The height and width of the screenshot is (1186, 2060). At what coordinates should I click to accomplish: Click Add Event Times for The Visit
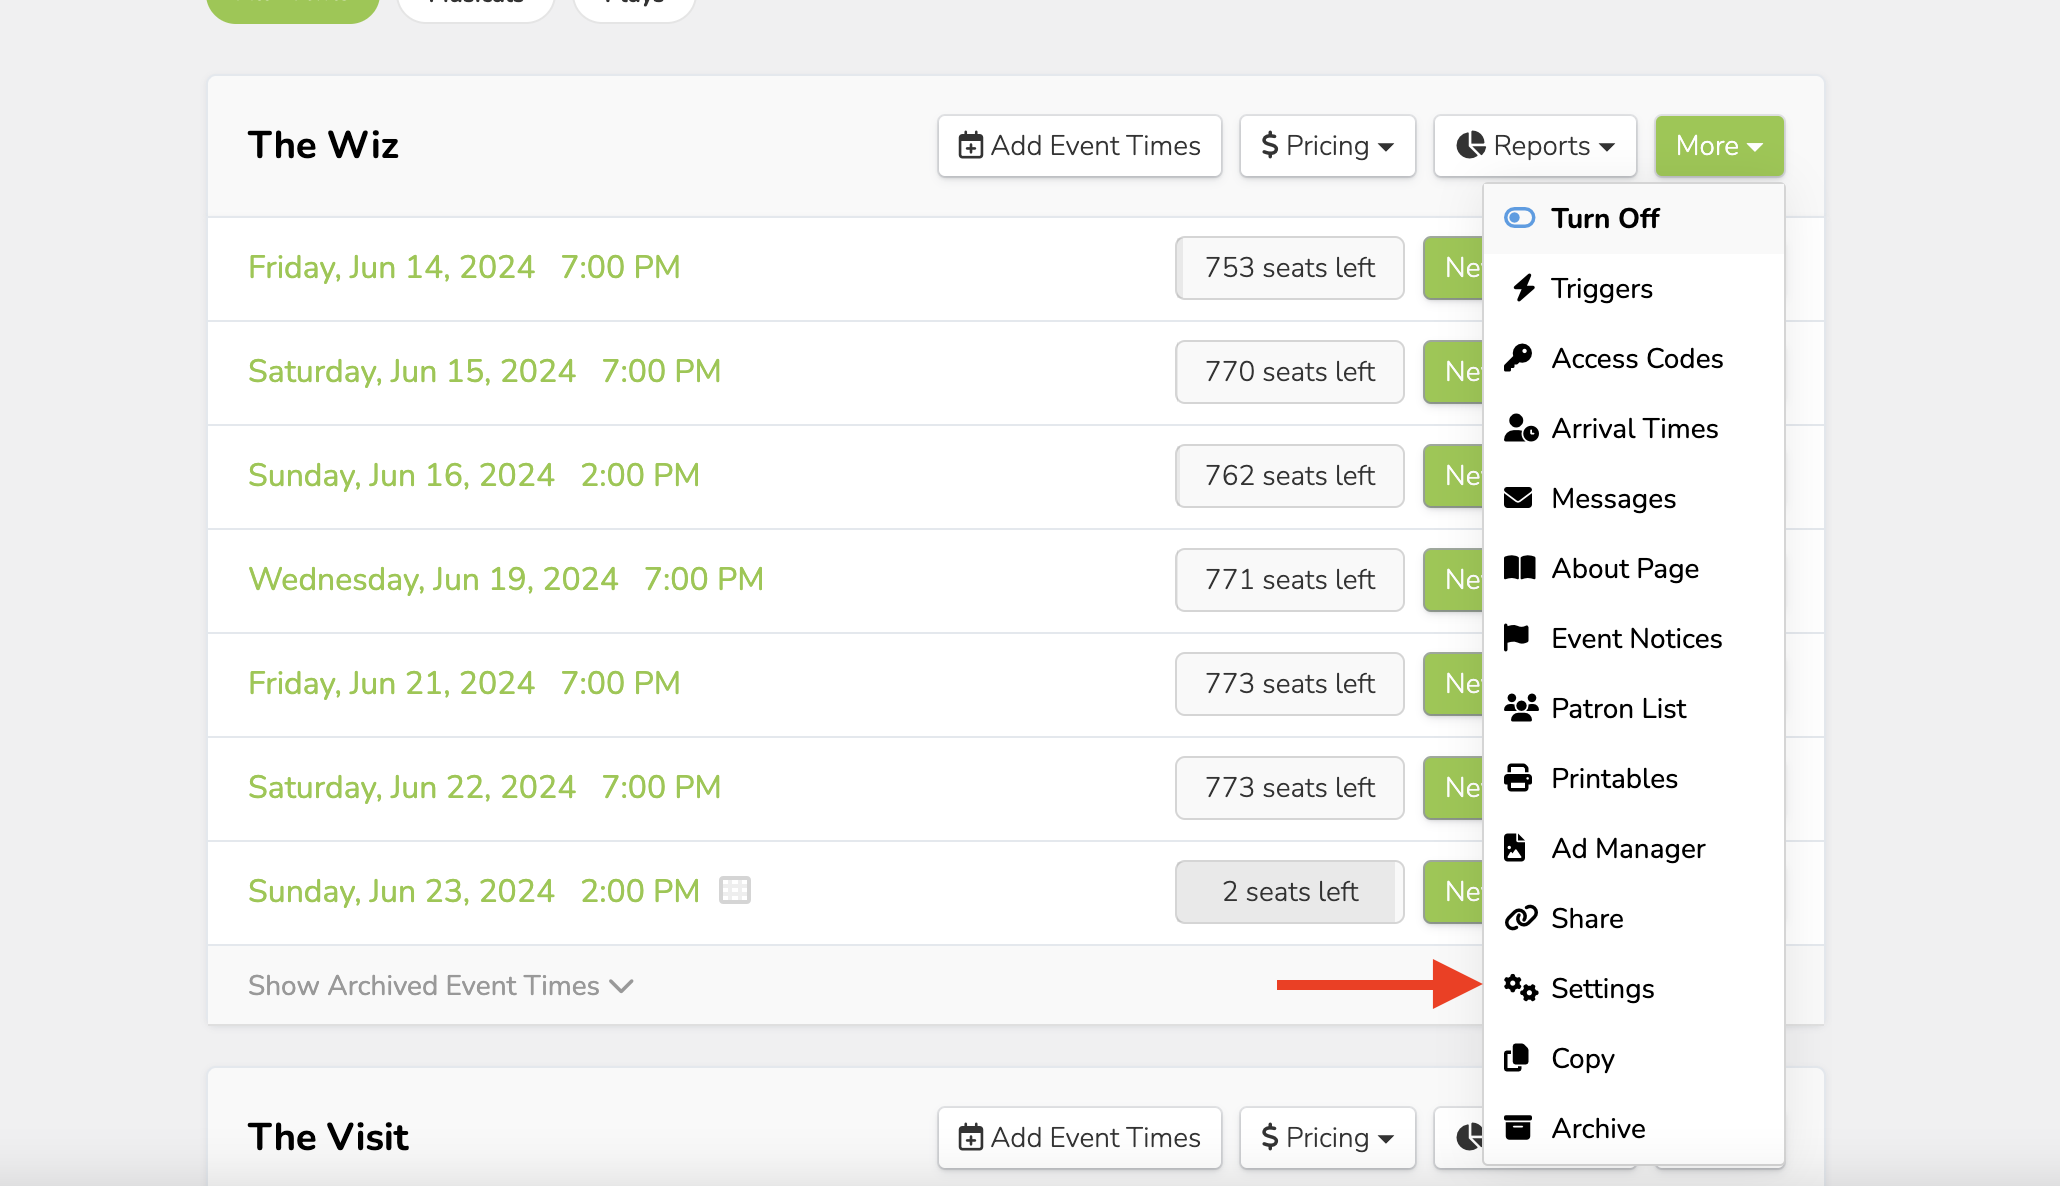tap(1079, 1138)
